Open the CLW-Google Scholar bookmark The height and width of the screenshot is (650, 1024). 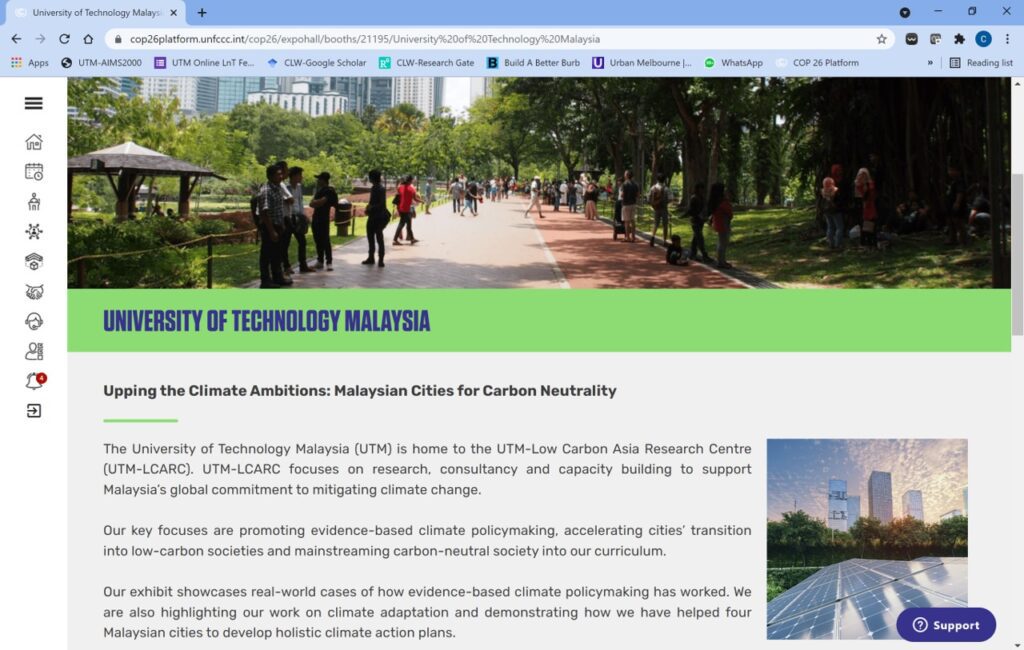[317, 63]
